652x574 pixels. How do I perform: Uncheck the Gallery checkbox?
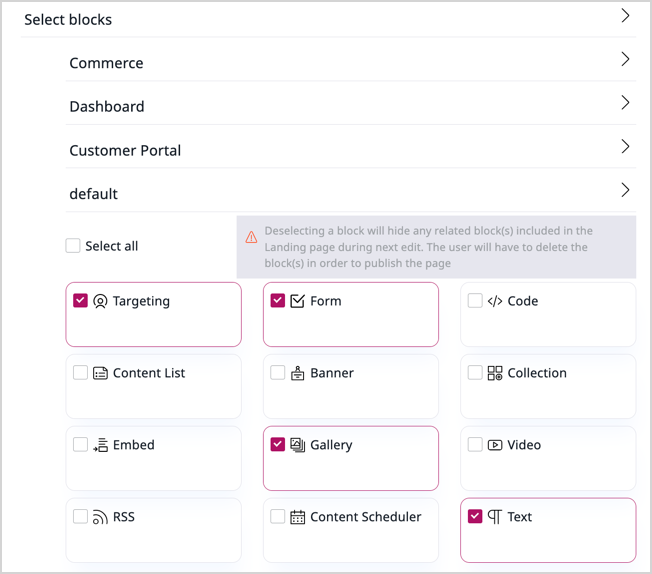tap(278, 444)
